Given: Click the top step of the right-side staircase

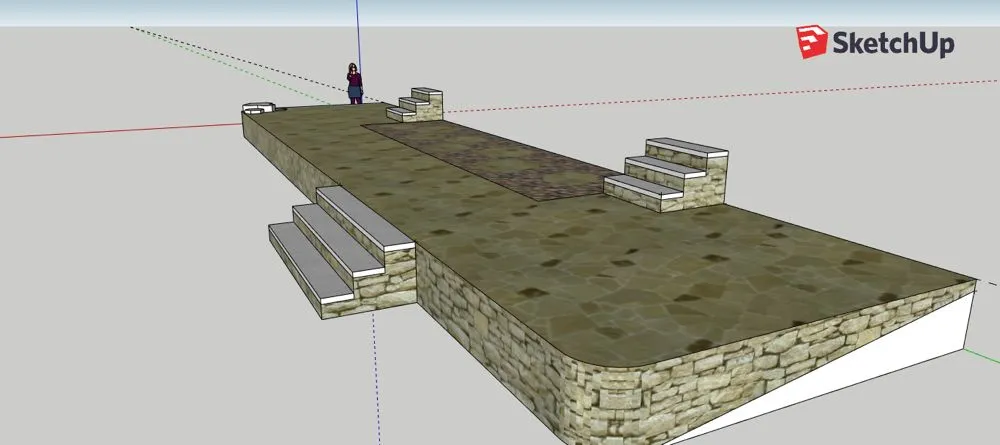Looking at the screenshot, I should 686,146.
